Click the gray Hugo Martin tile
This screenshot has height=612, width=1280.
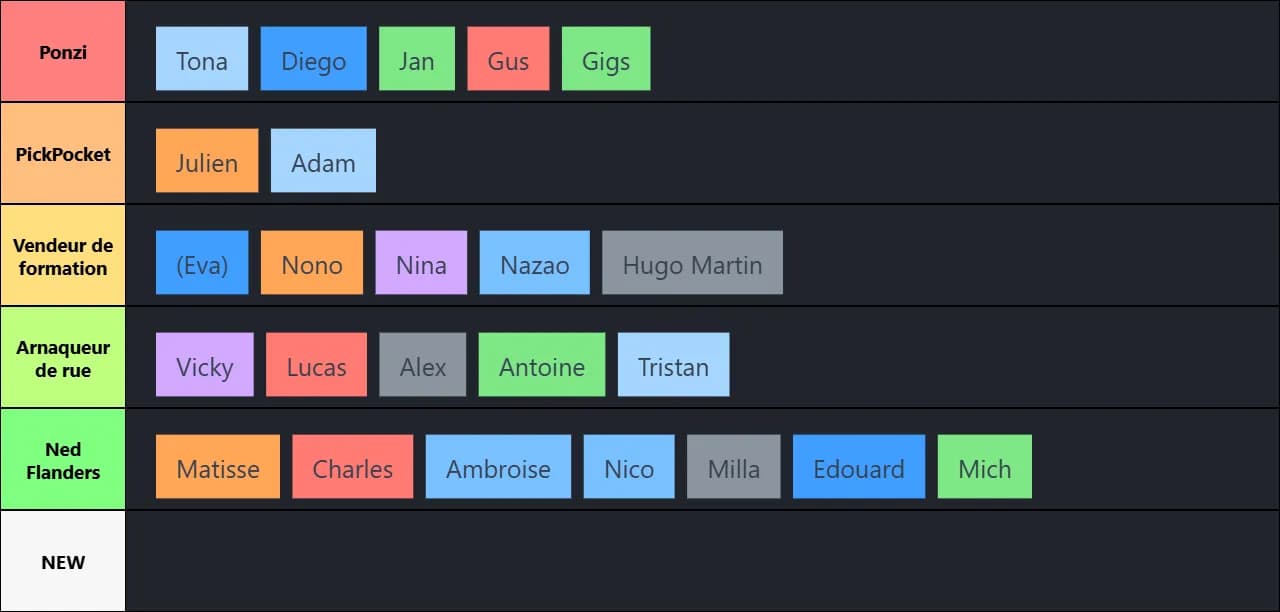(692, 263)
